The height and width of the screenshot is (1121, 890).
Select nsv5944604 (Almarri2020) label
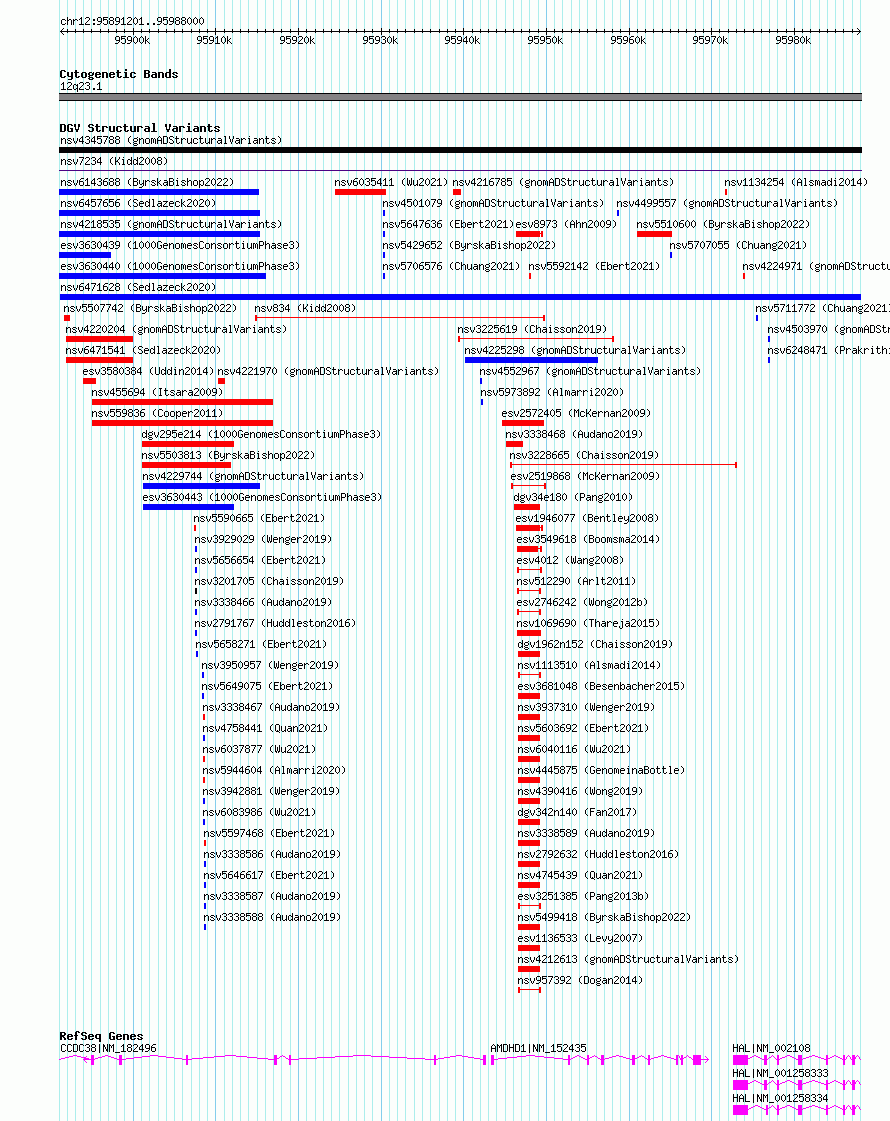[x=274, y=770]
